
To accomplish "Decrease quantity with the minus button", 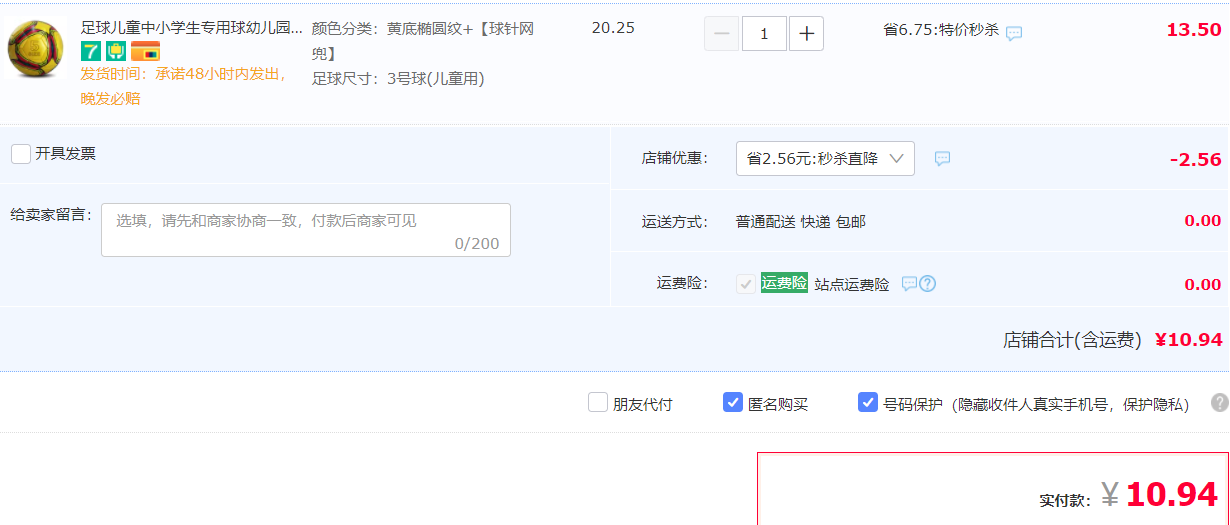I will [x=722, y=34].
